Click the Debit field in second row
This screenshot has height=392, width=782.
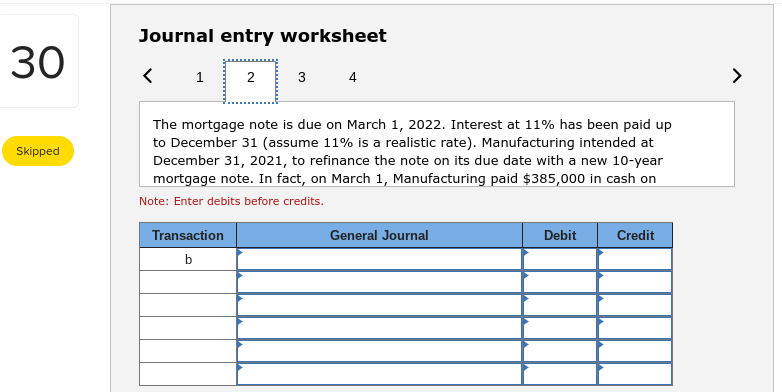pyautogui.click(x=560, y=282)
